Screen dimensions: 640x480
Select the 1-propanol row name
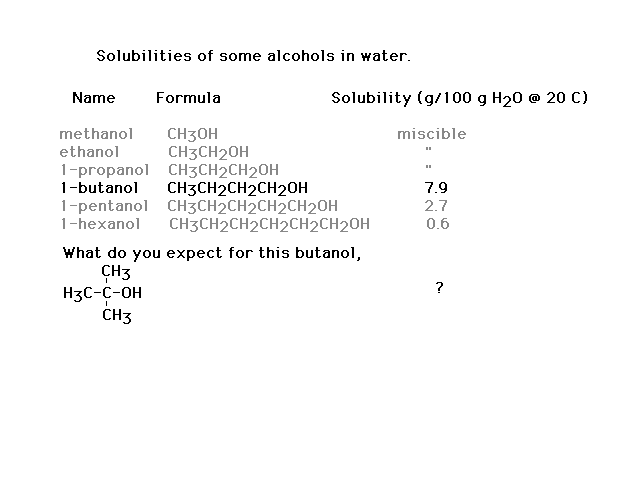click(104, 171)
